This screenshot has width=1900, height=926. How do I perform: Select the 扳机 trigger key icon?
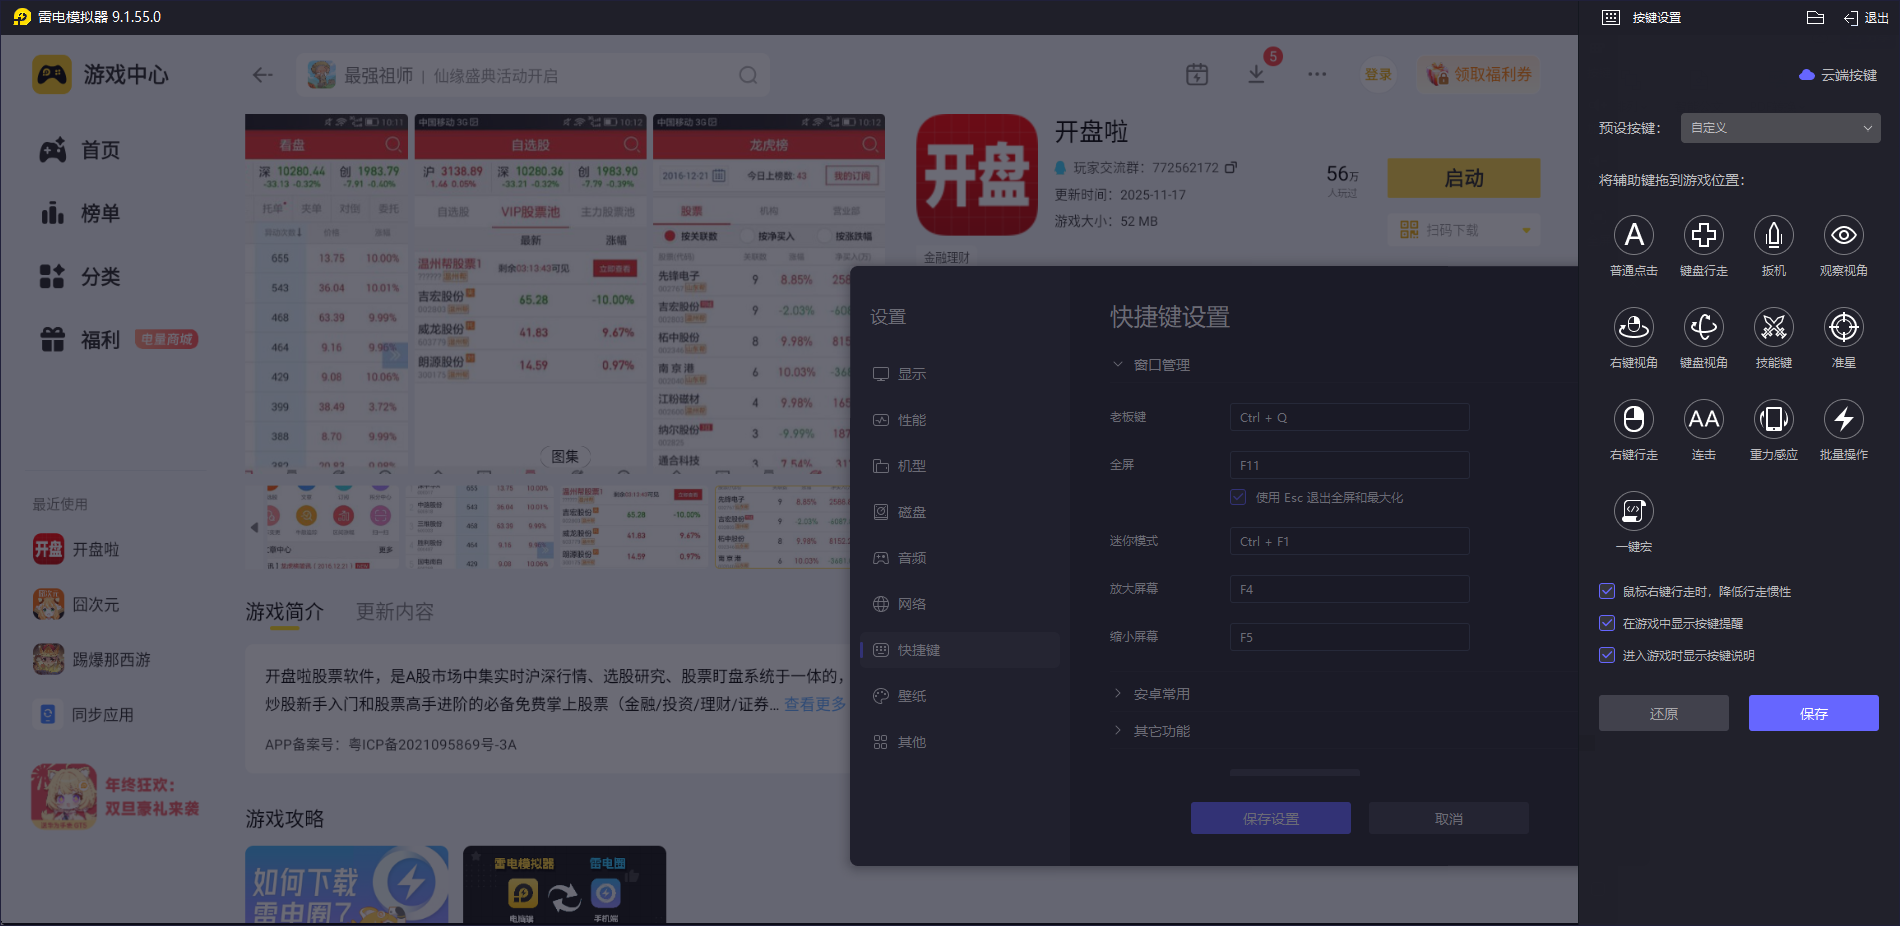[x=1773, y=235]
